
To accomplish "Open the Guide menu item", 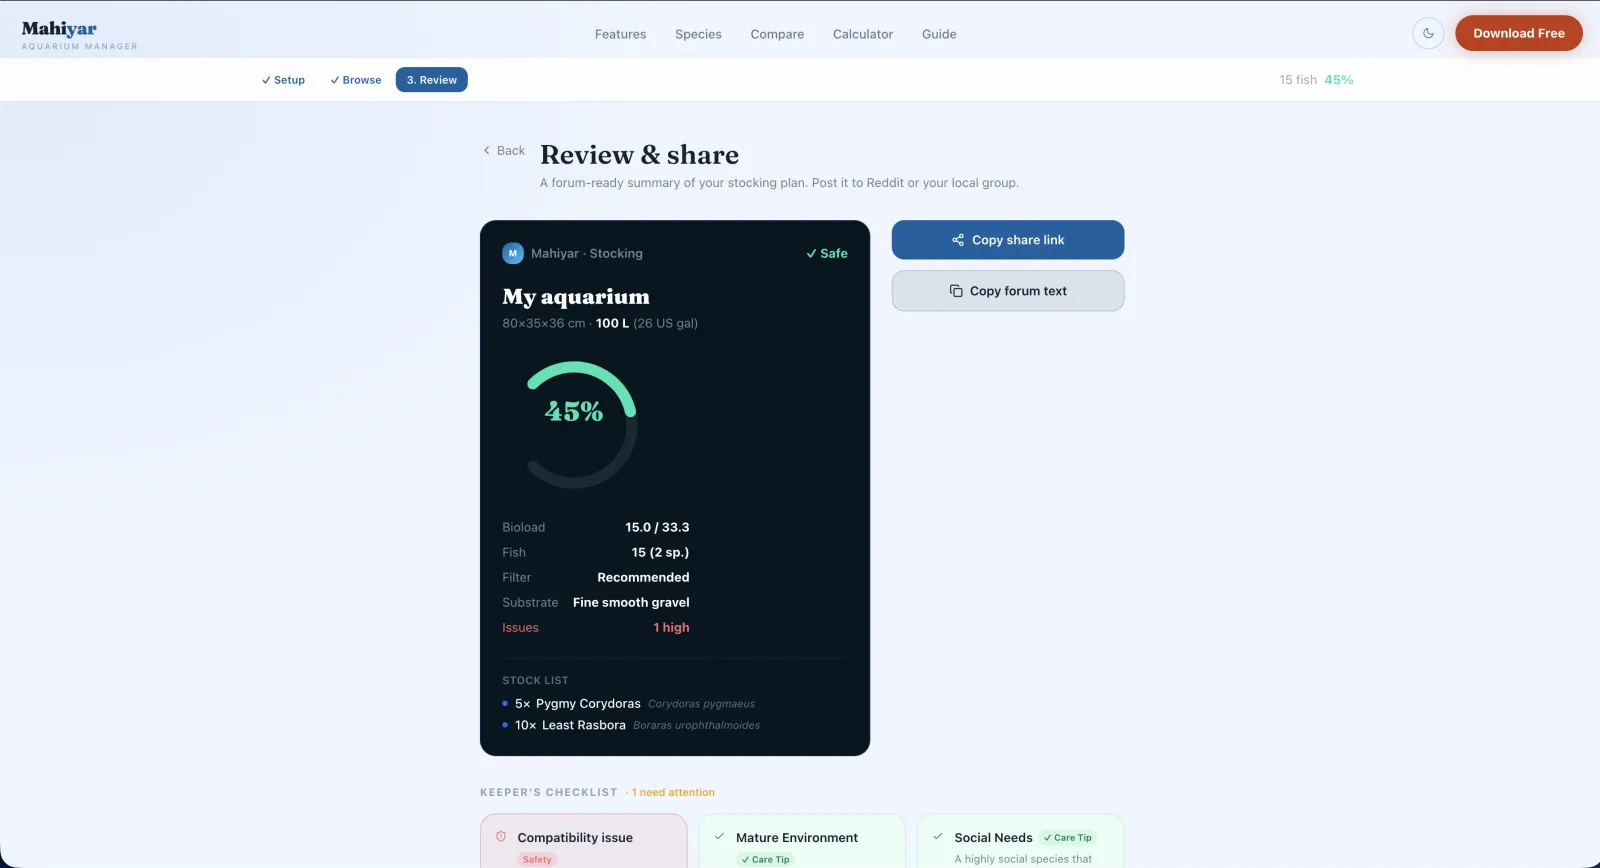I will tap(939, 34).
